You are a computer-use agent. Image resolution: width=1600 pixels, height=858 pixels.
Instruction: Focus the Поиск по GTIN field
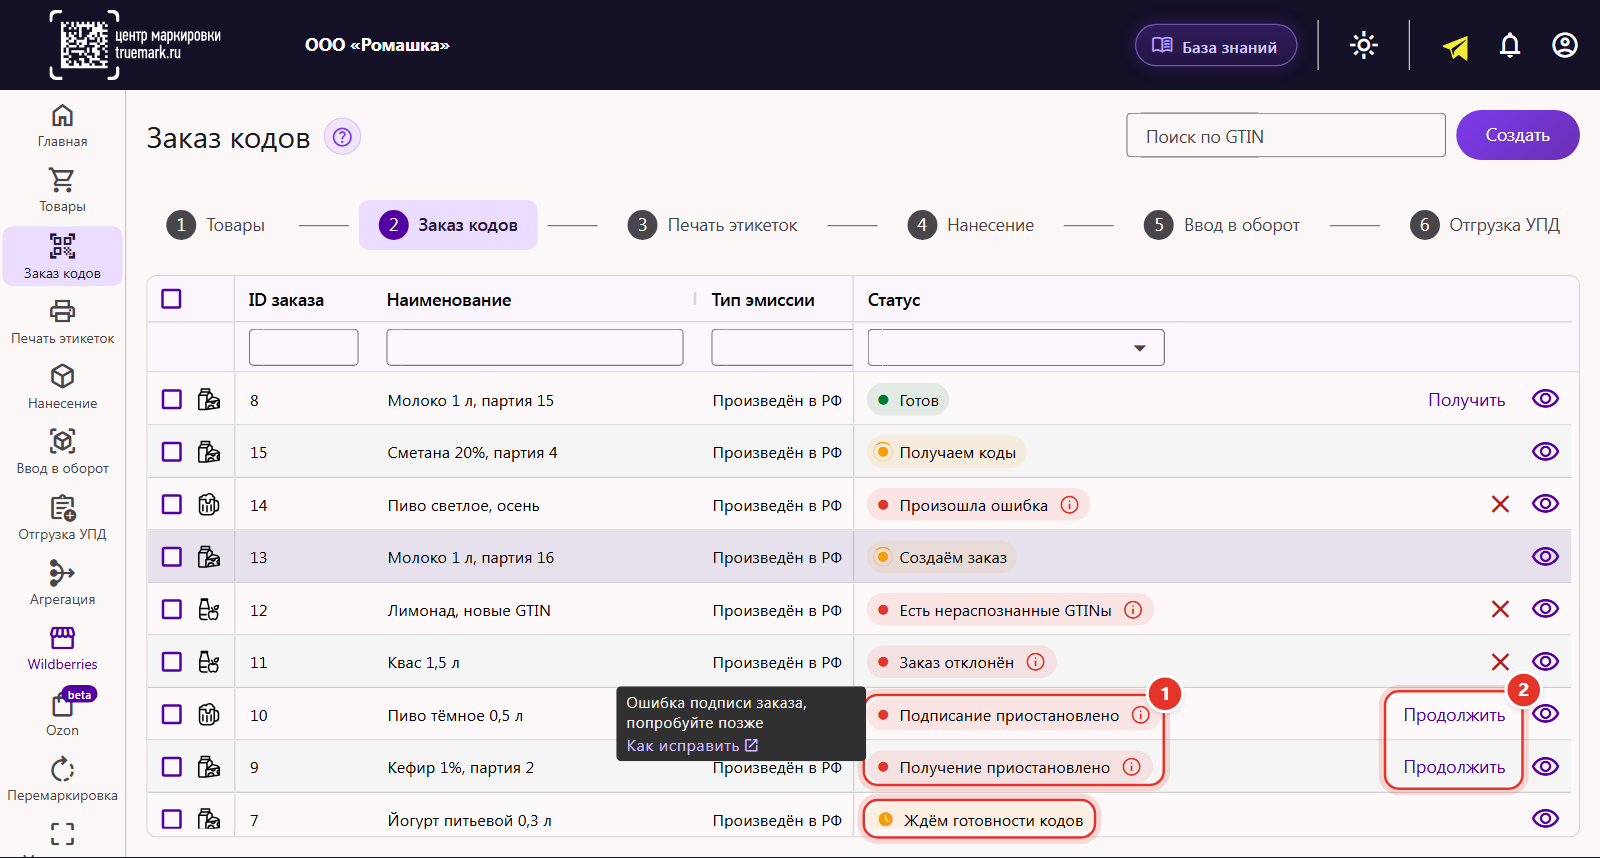[1286, 135]
